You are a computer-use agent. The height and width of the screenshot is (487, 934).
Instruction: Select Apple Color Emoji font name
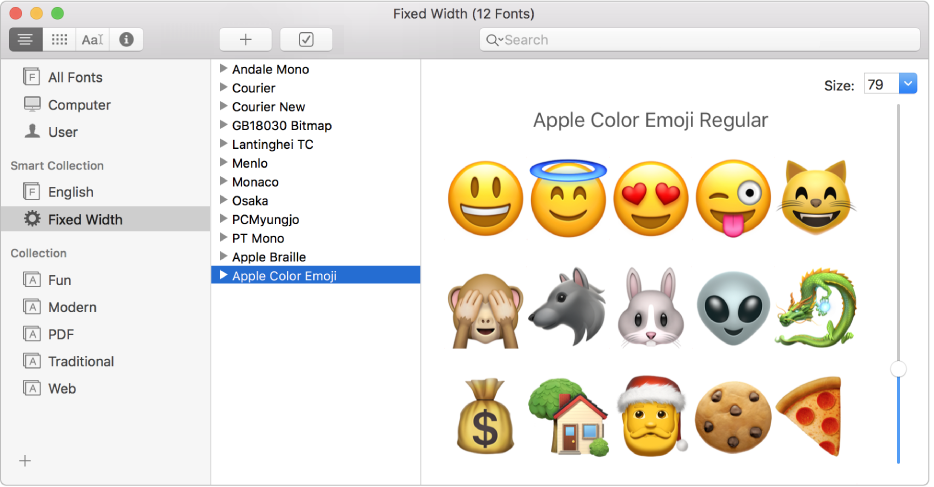[284, 276]
